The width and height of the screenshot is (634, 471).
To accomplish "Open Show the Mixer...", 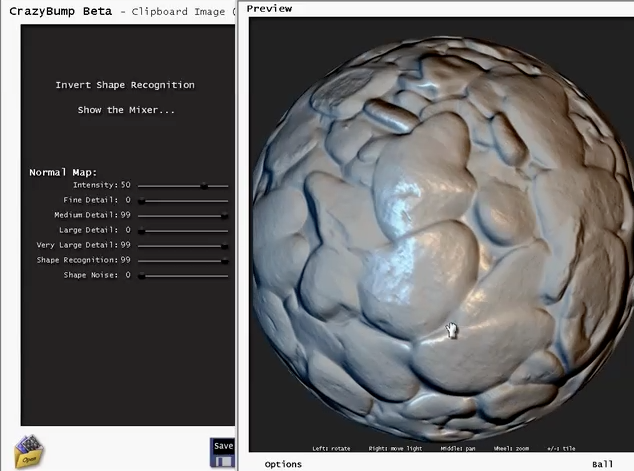I will click(126, 110).
